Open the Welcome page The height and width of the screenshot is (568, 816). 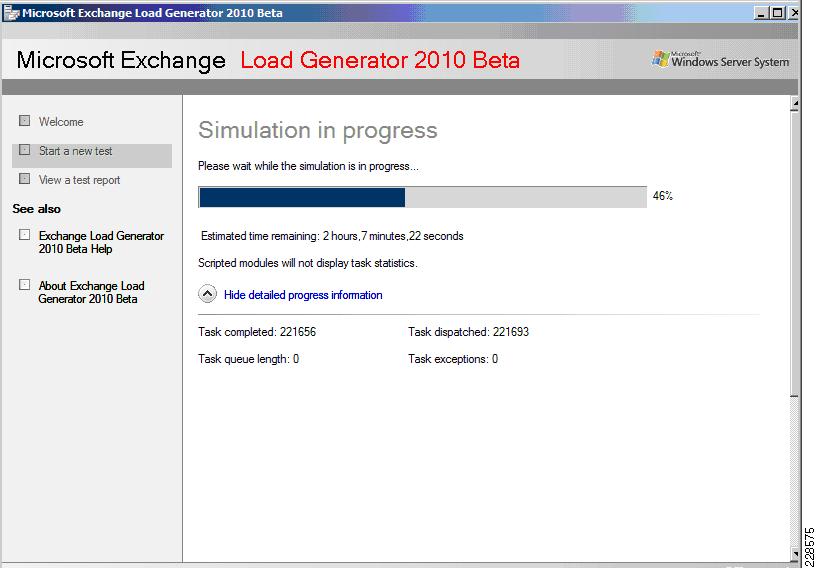coord(61,122)
